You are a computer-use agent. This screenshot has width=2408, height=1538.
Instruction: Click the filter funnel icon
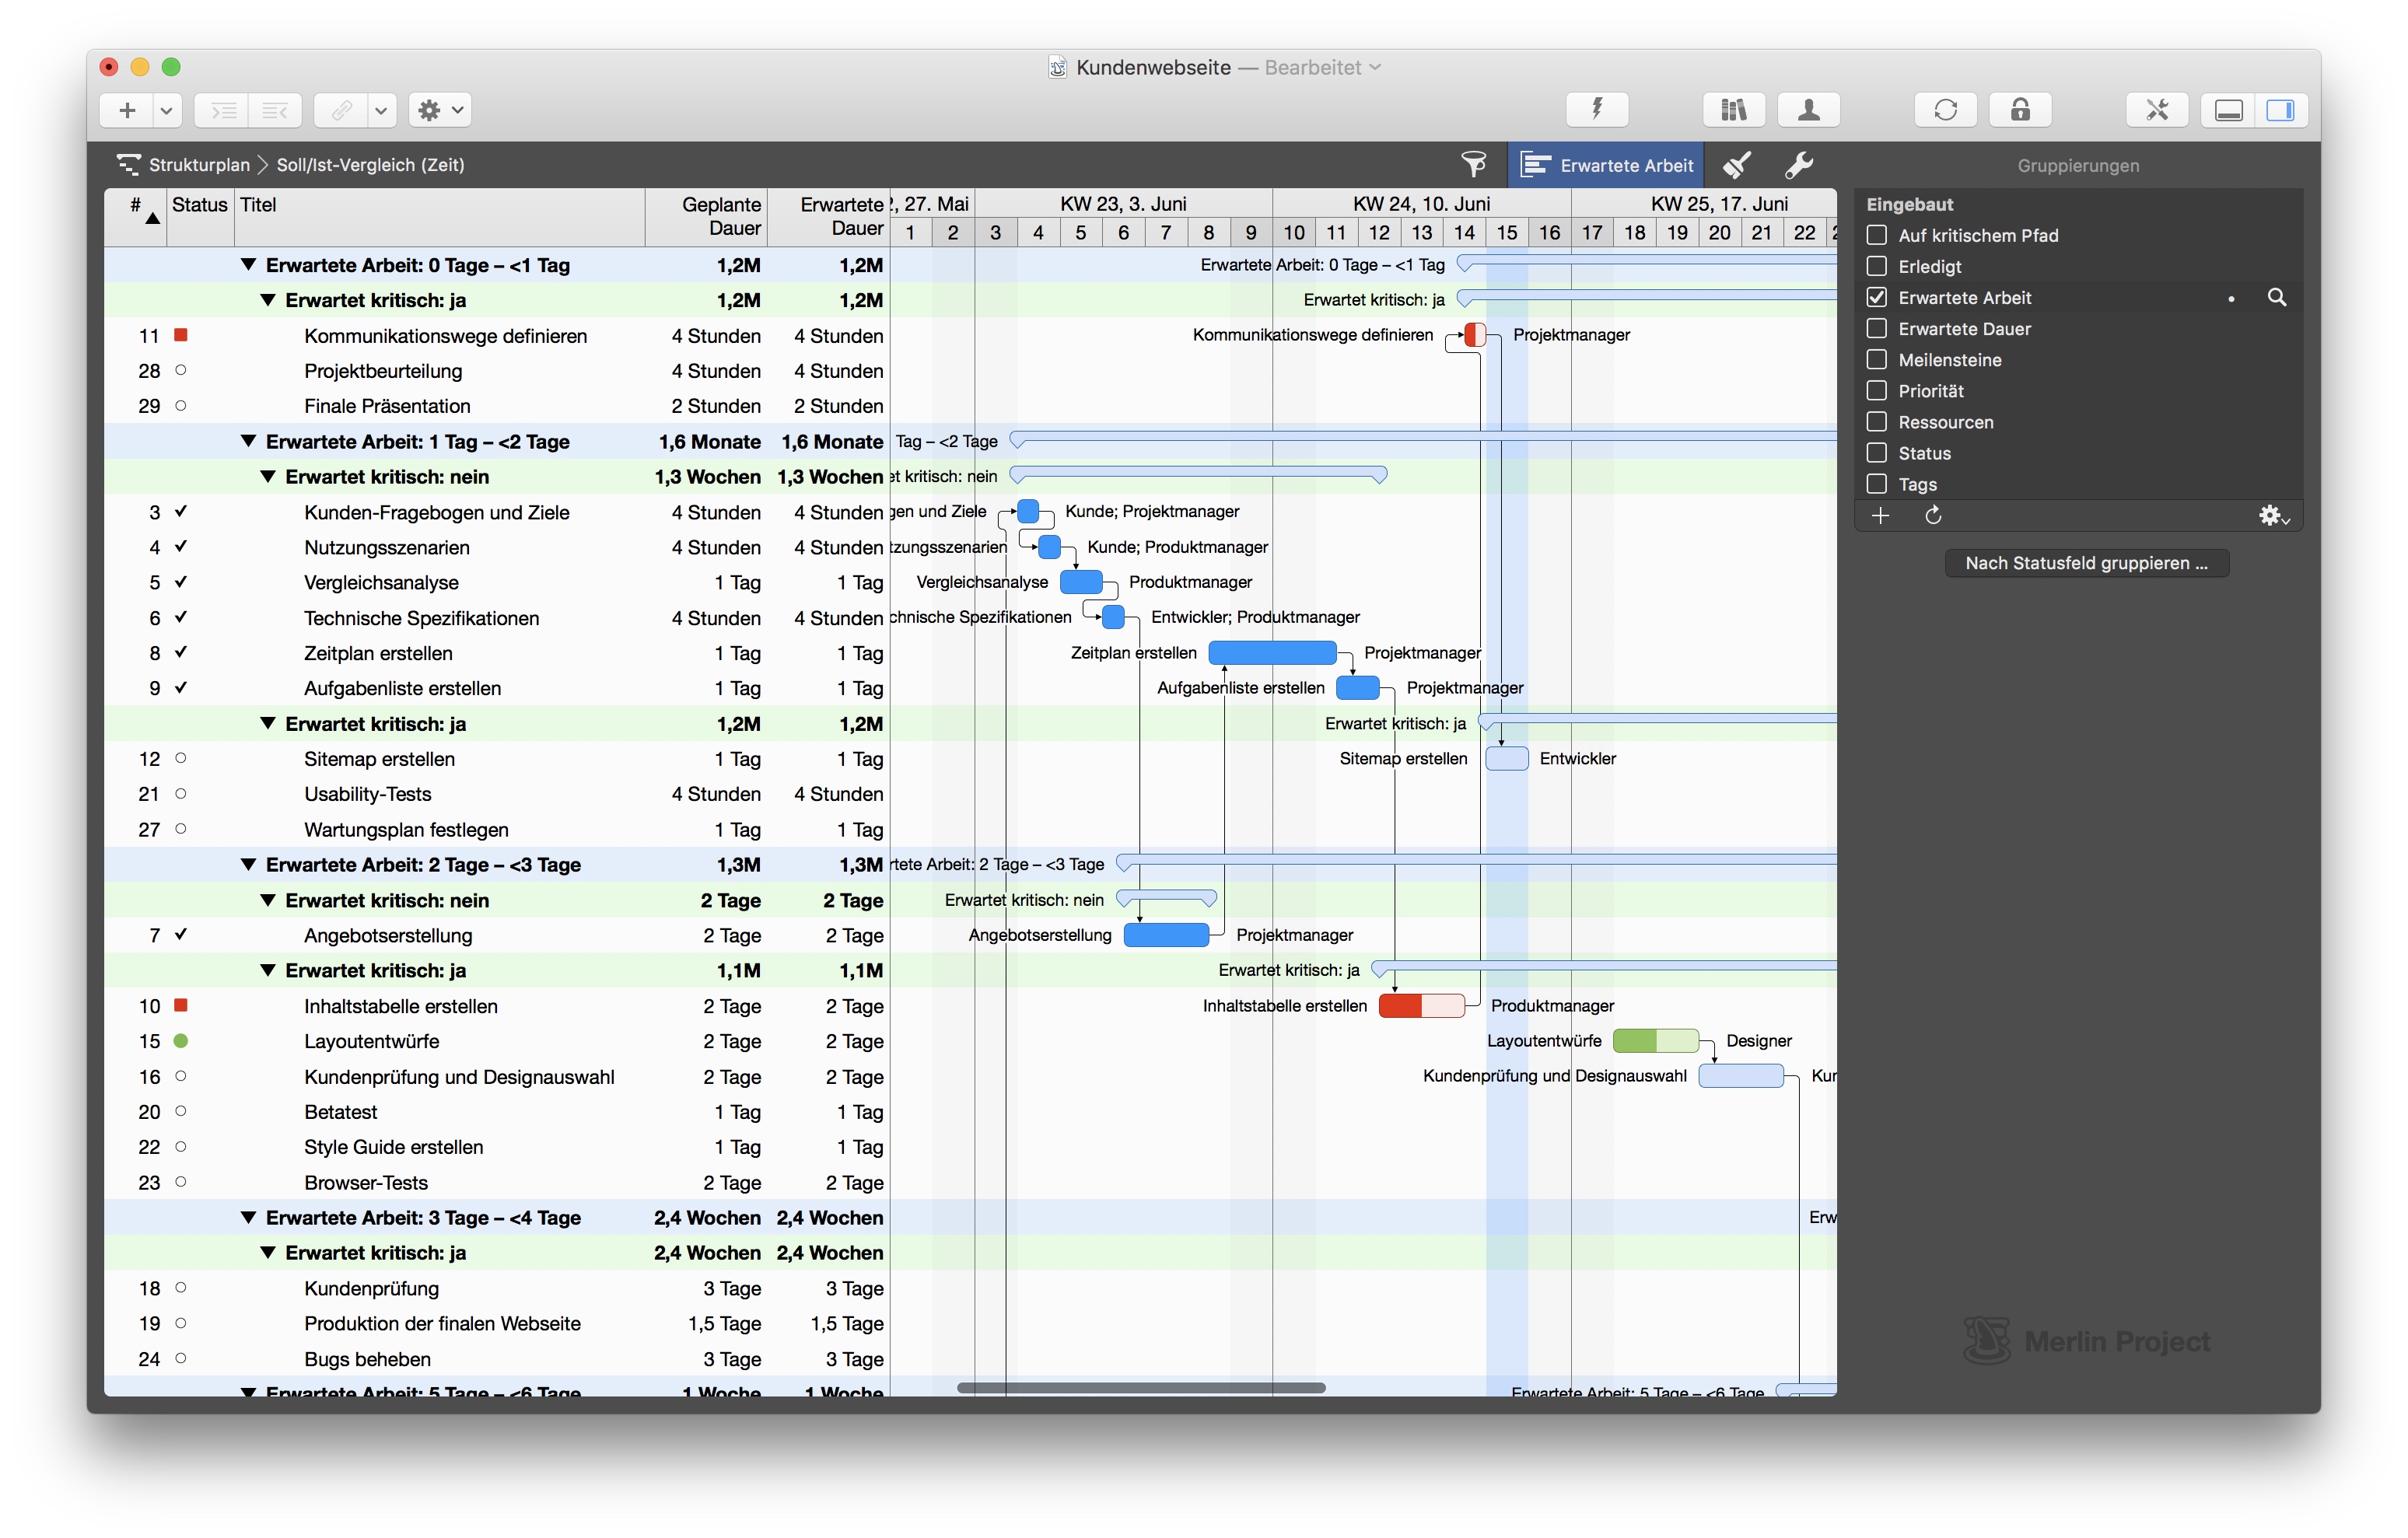click(x=1473, y=164)
